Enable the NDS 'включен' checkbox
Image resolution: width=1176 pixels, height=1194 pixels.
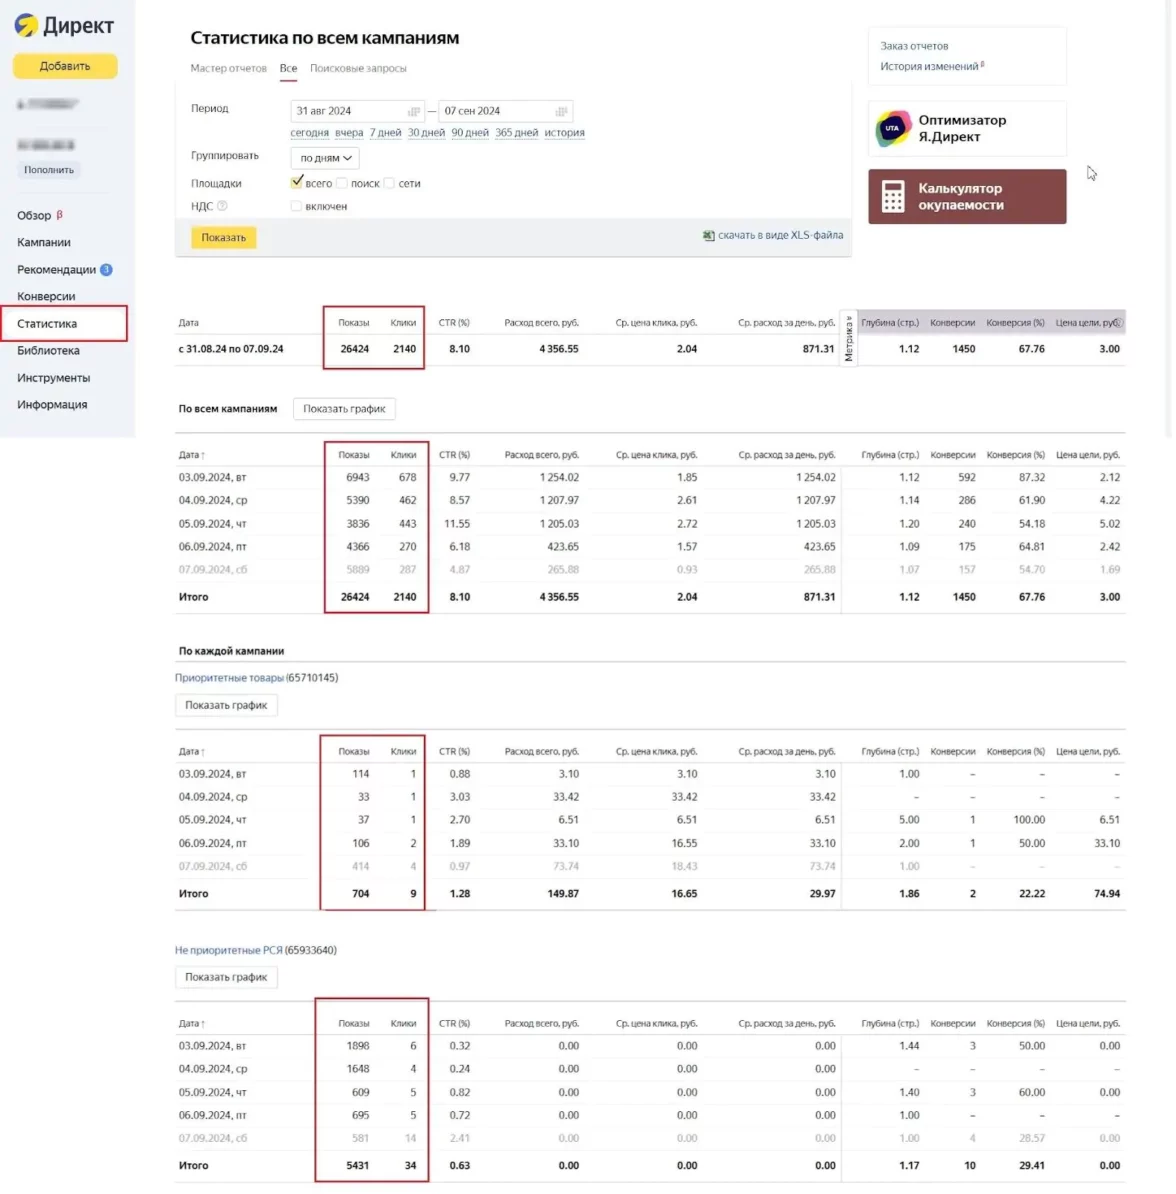tap(296, 206)
